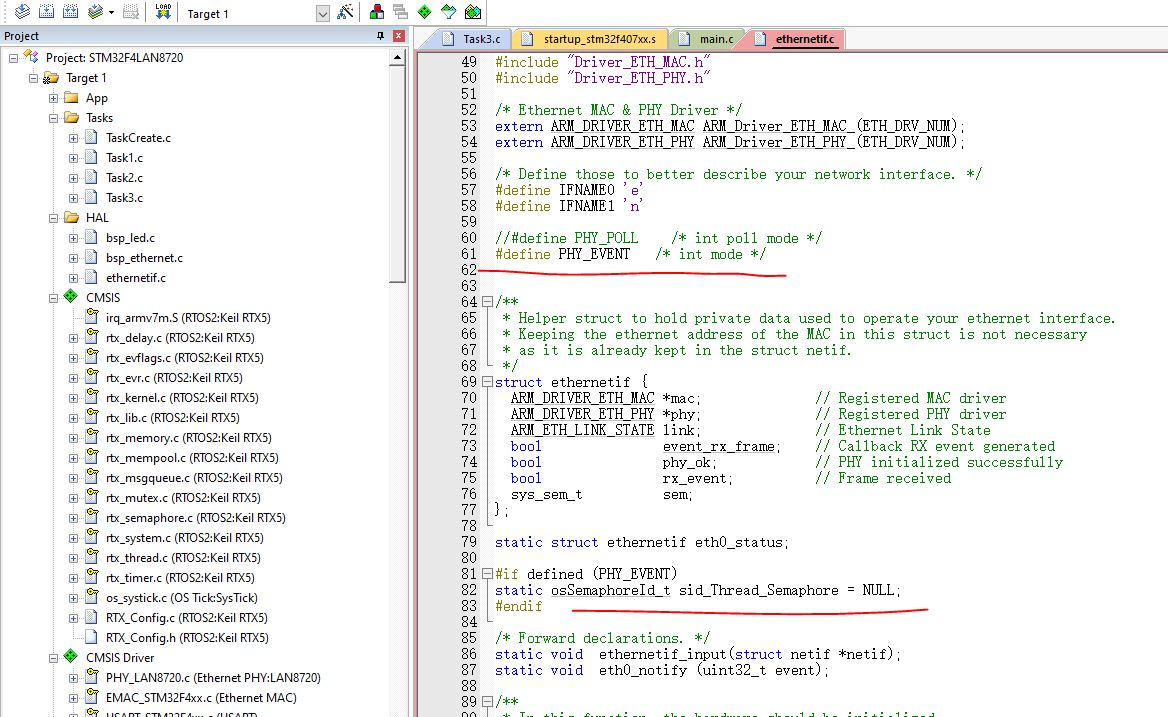The height and width of the screenshot is (717, 1168).
Task: Open the Target 1 selection dropdown
Action: pos(323,13)
